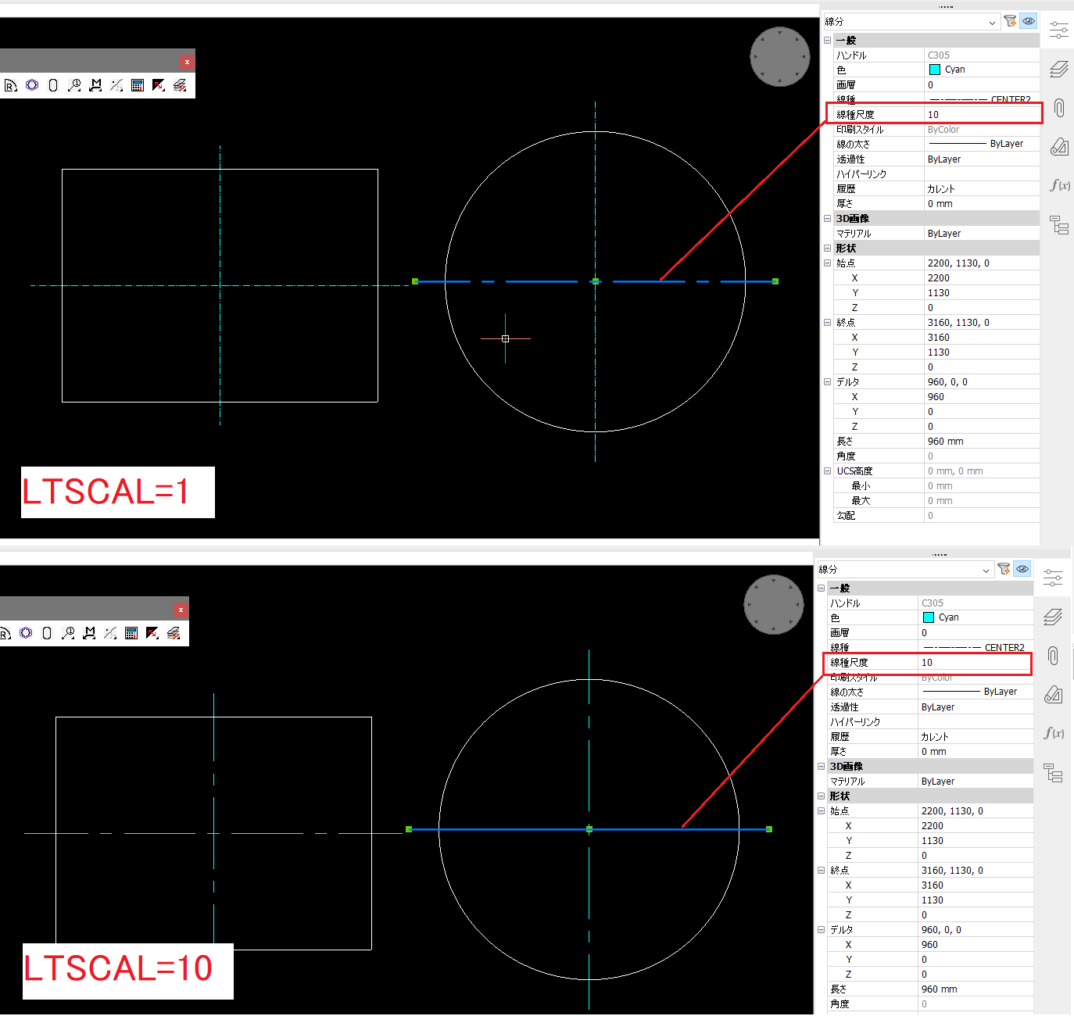Select the quick calculator tool in the toolbar
The height and width of the screenshot is (1016, 1074).
137,85
